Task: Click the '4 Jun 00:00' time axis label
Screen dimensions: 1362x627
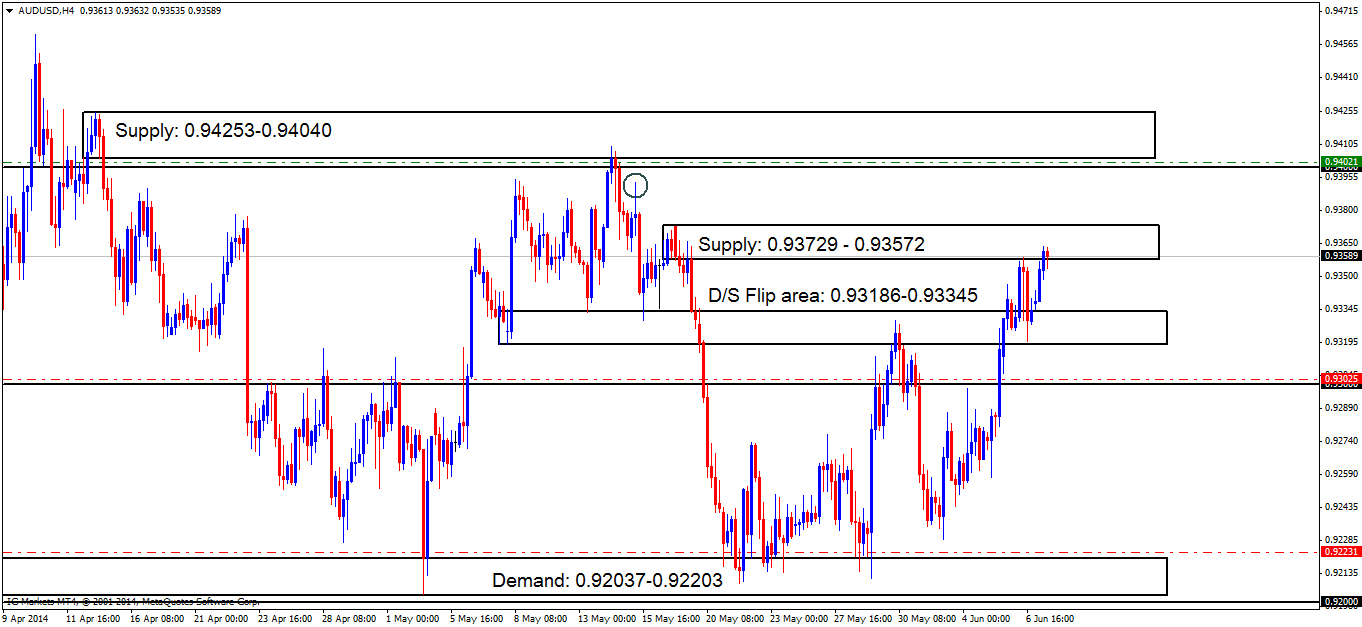Action: [x=985, y=619]
